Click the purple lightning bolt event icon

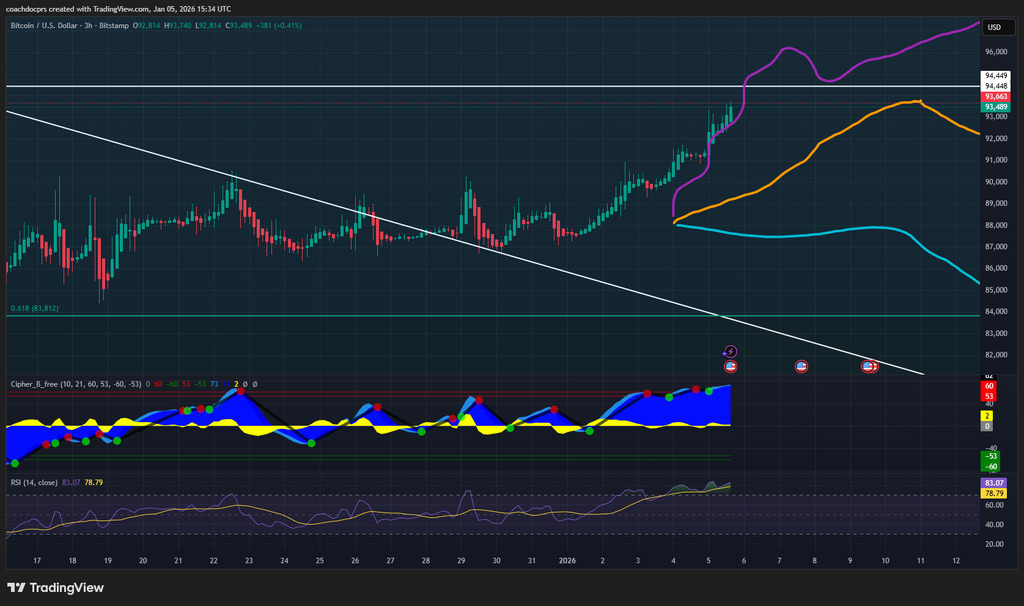[730, 352]
